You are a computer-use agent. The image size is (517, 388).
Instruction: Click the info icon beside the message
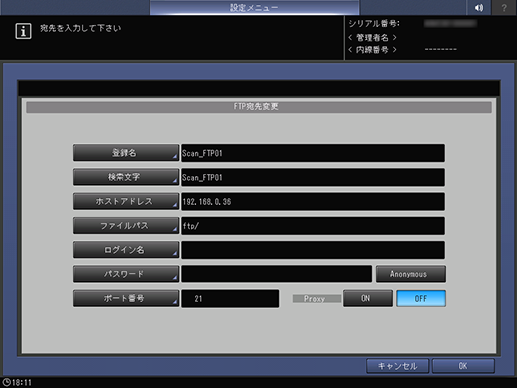tap(23, 31)
